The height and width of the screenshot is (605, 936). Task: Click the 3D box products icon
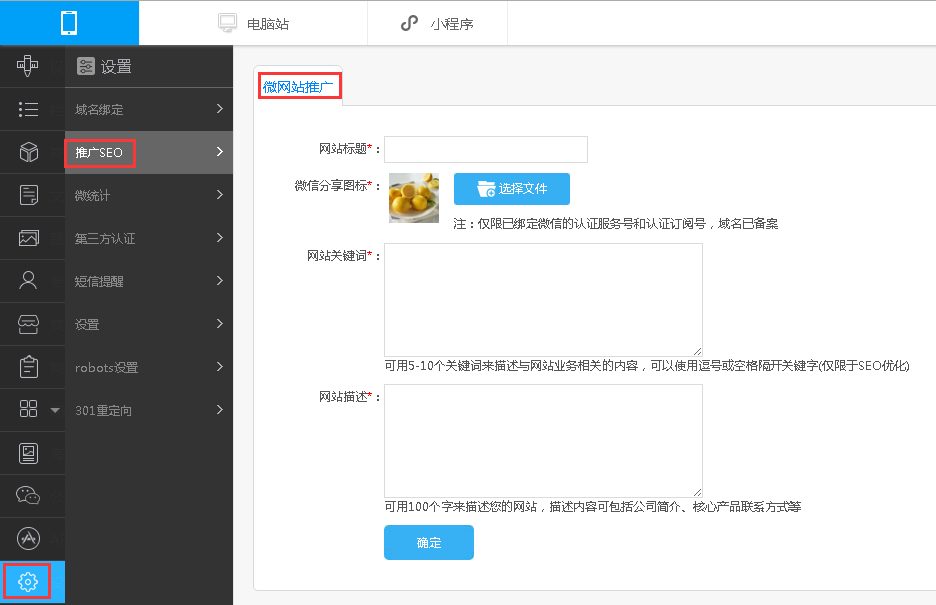pos(27,152)
